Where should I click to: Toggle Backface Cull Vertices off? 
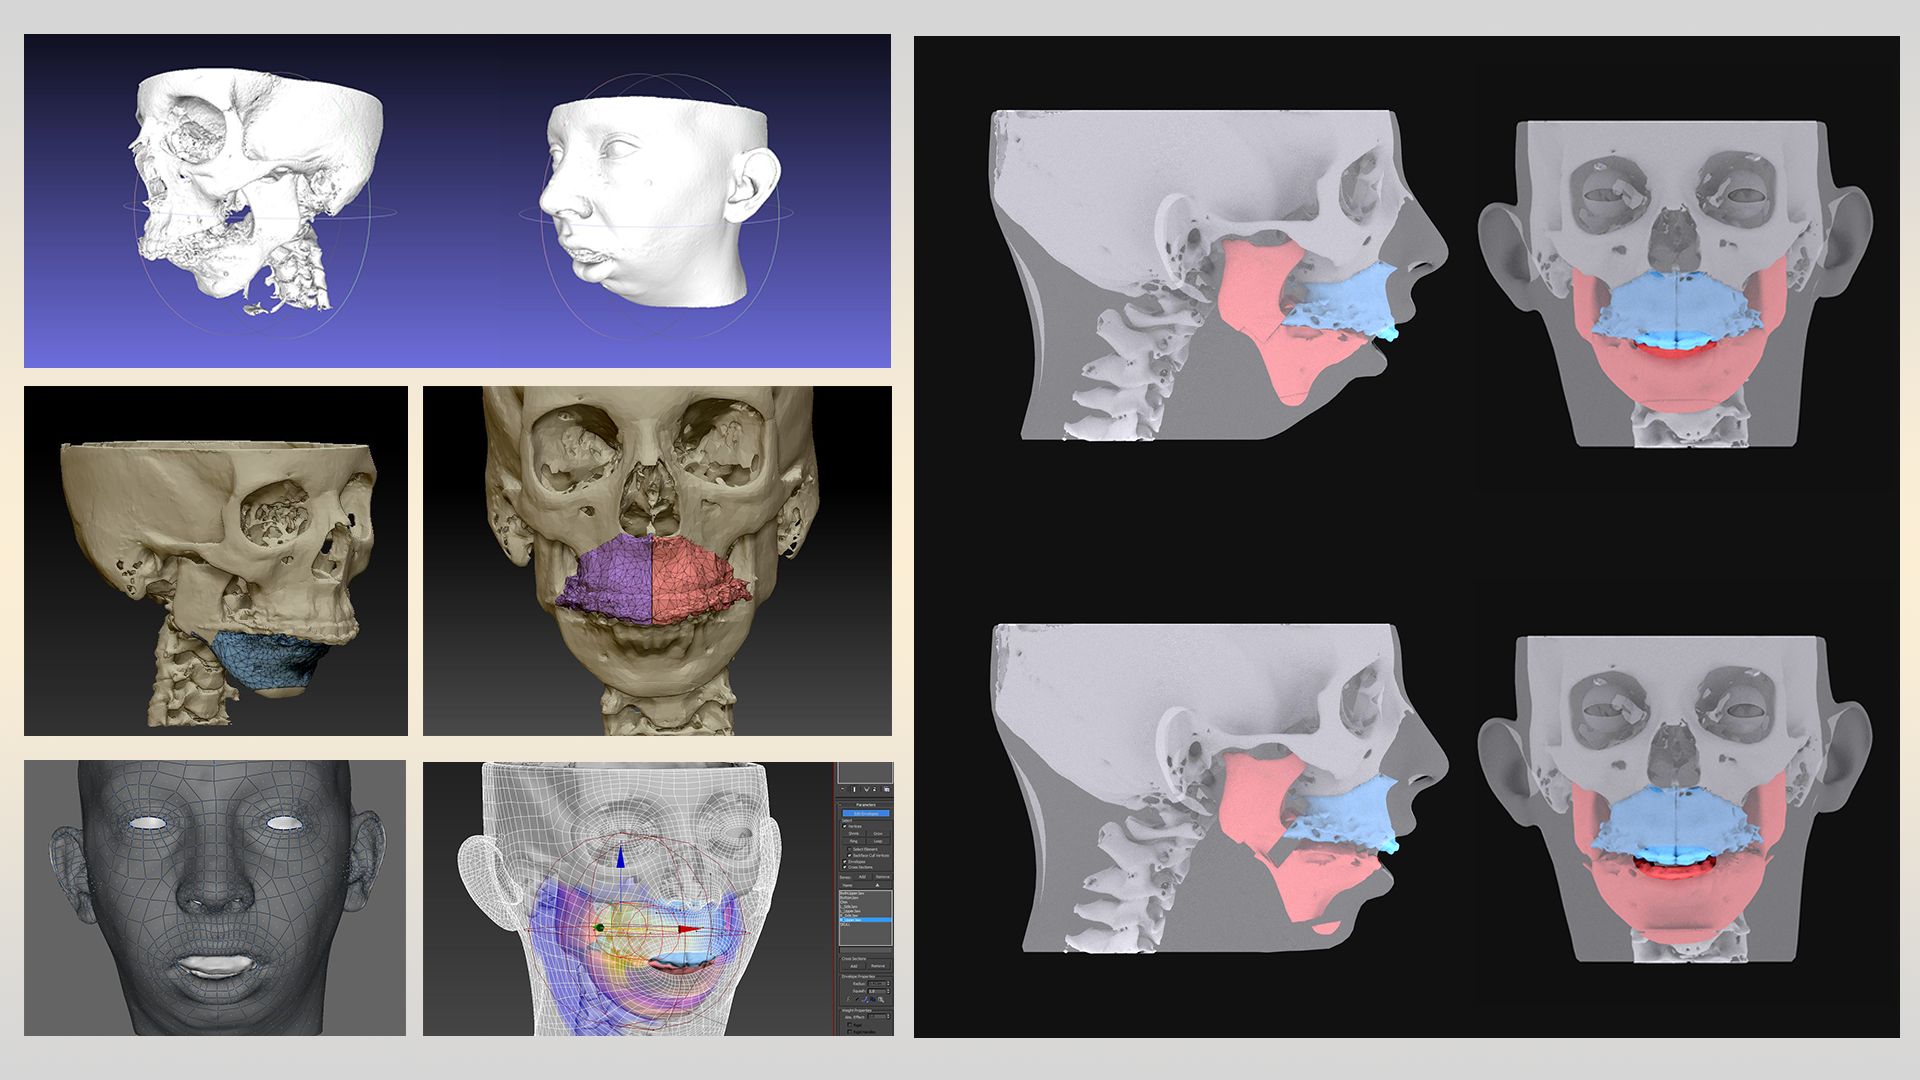coord(850,856)
